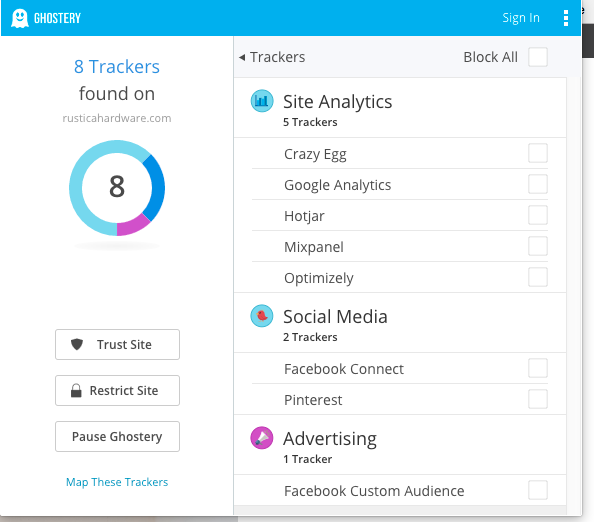Click the Sign In link
594x522 pixels.
click(x=521, y=18)
